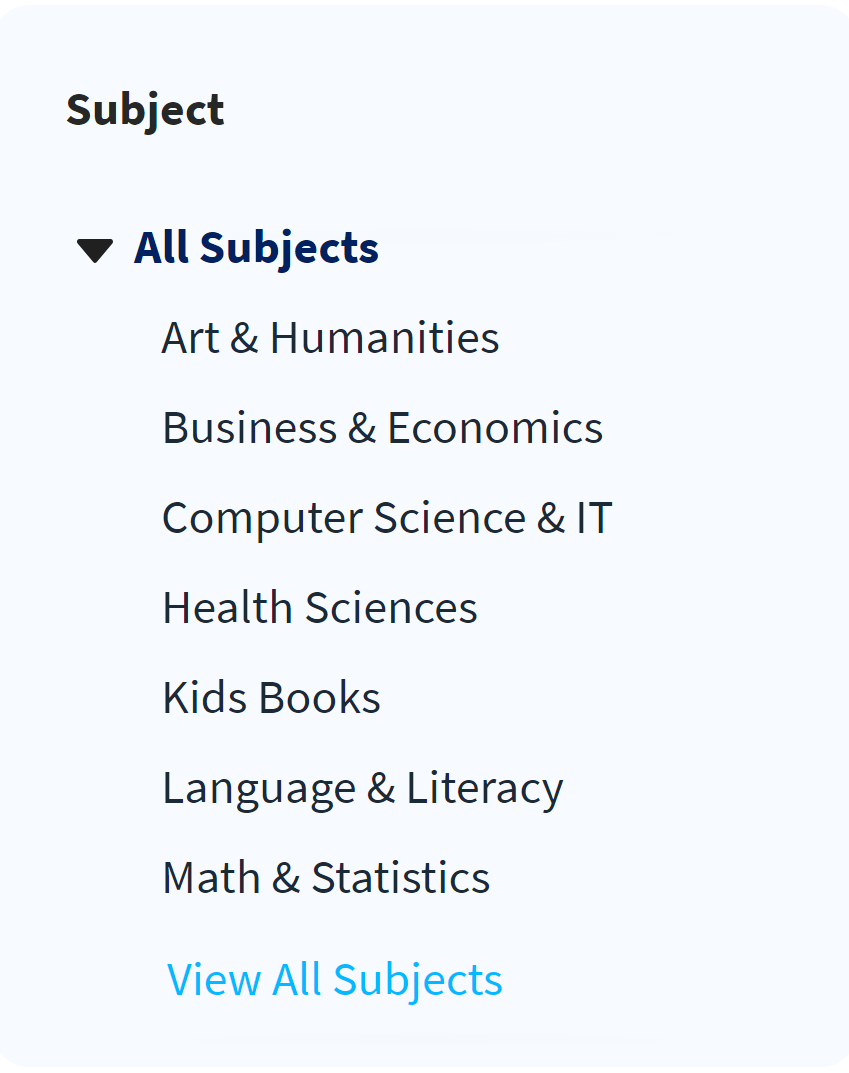This screenshot has height=1073, width=849.
Task: Select the All Subjects heading
Action: coord(256,248)
